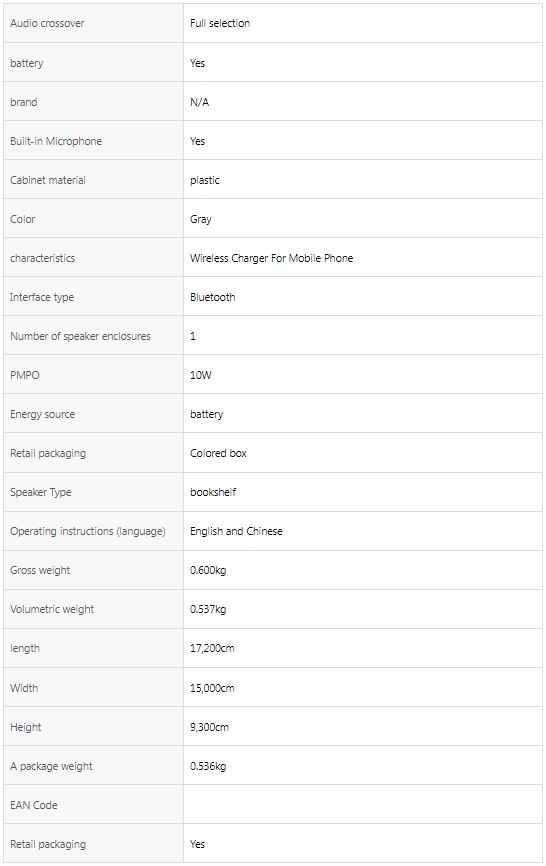Select the 'Colored box' packaging value
Viewport: 546px width, 866px height.
(218, 453)
